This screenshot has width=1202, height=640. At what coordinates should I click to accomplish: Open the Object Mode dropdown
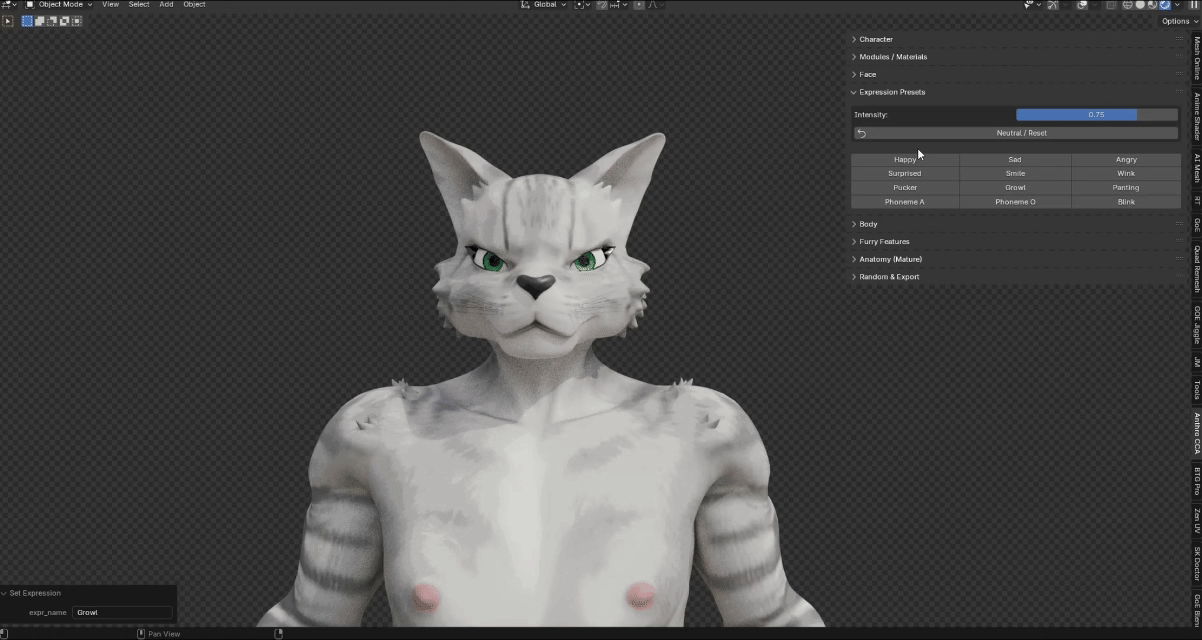[x=58, y=4]
